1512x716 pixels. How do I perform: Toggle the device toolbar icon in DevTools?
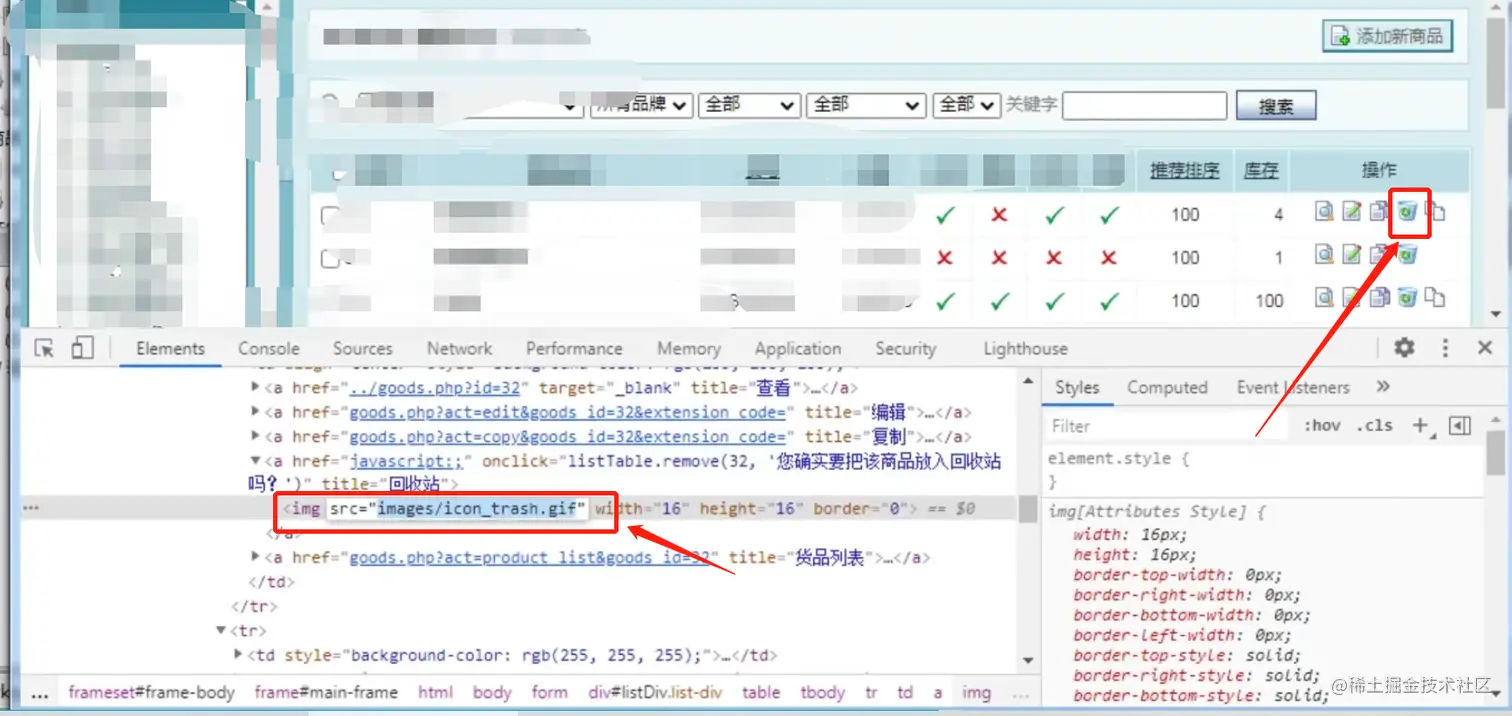click(82, 348)
